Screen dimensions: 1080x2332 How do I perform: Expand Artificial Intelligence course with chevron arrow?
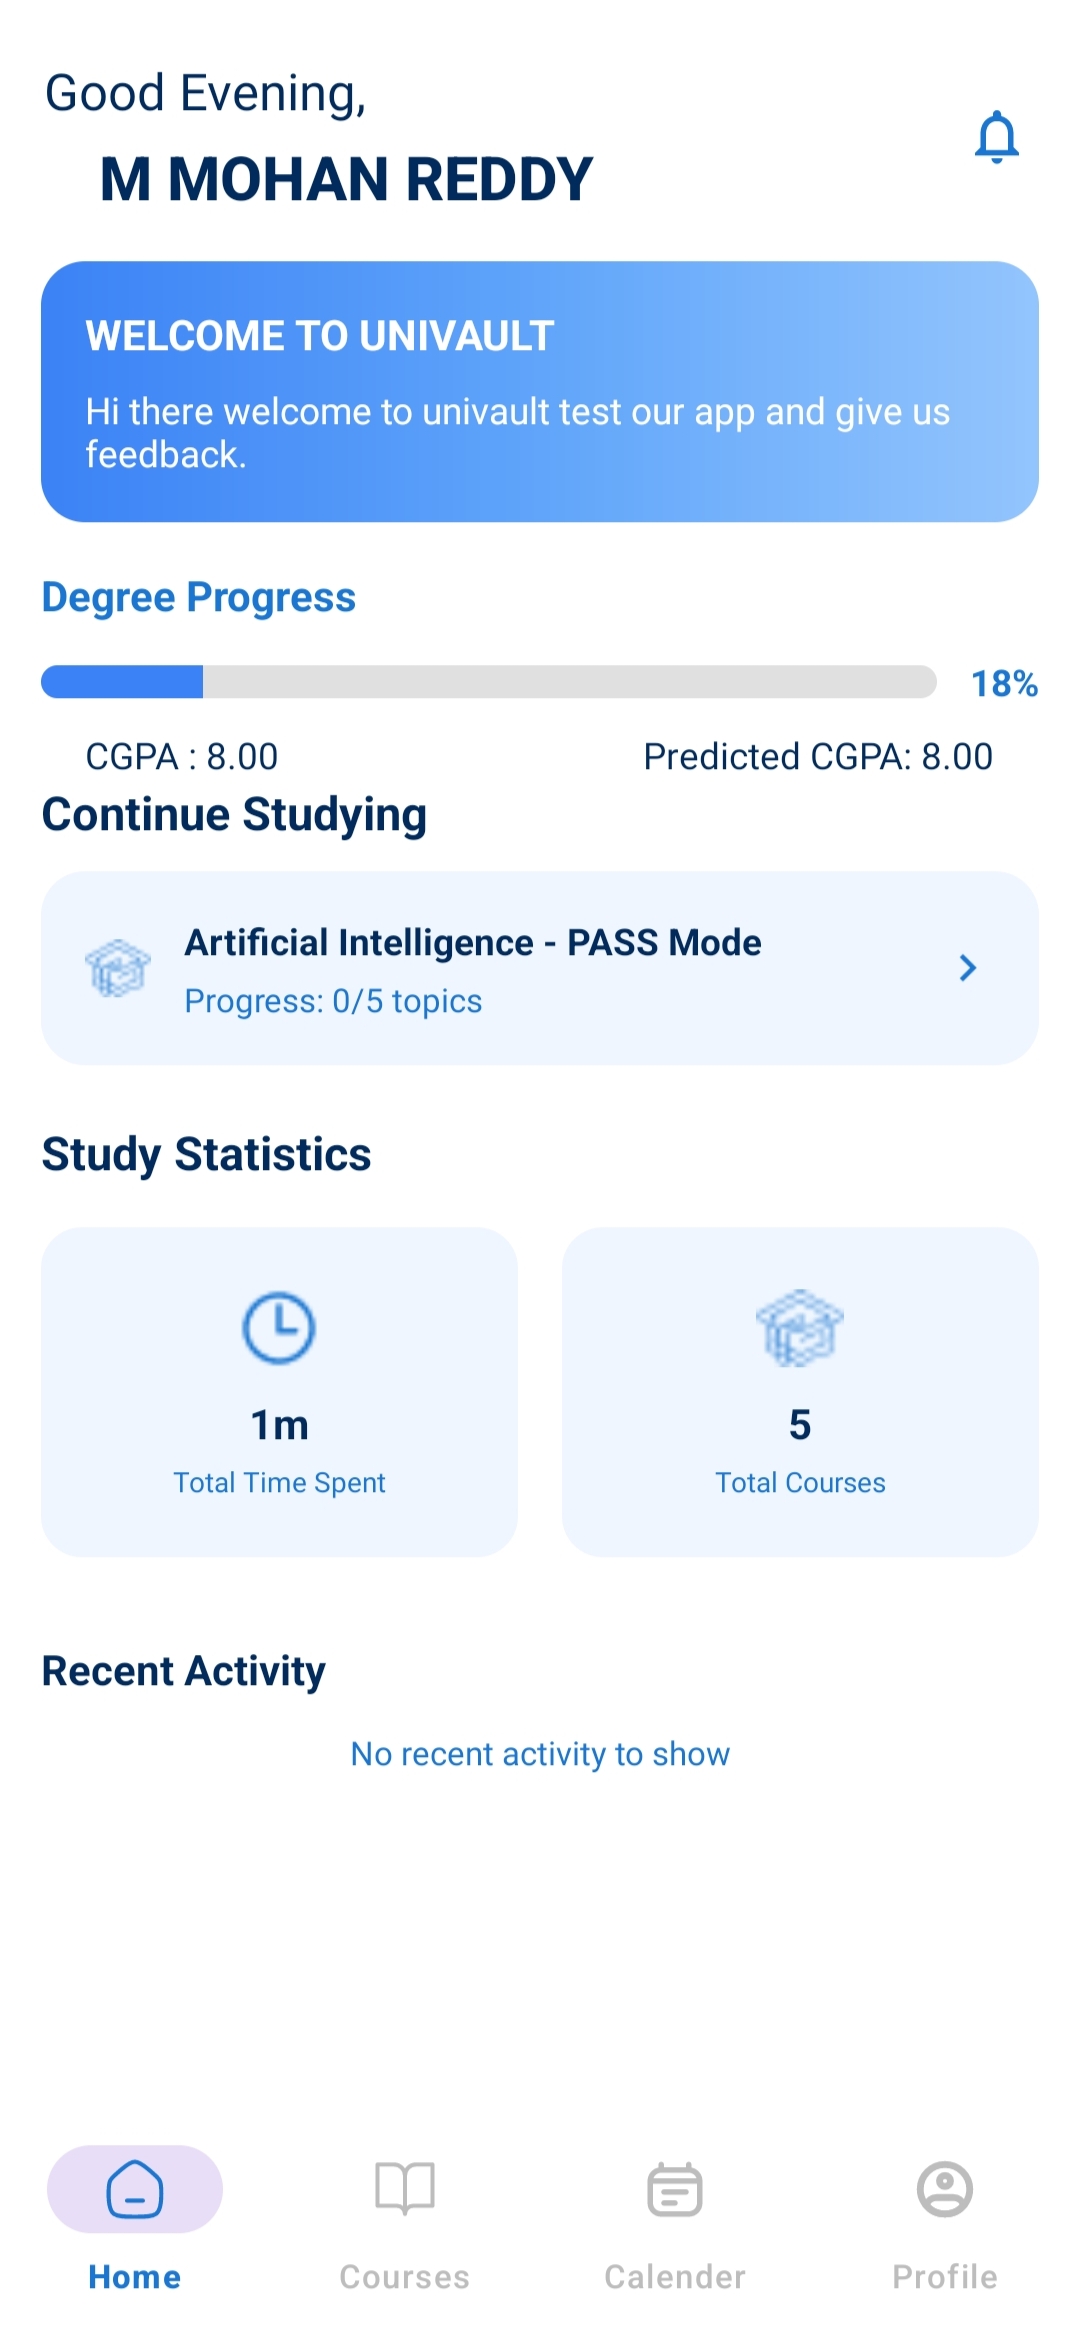[967, 968]
